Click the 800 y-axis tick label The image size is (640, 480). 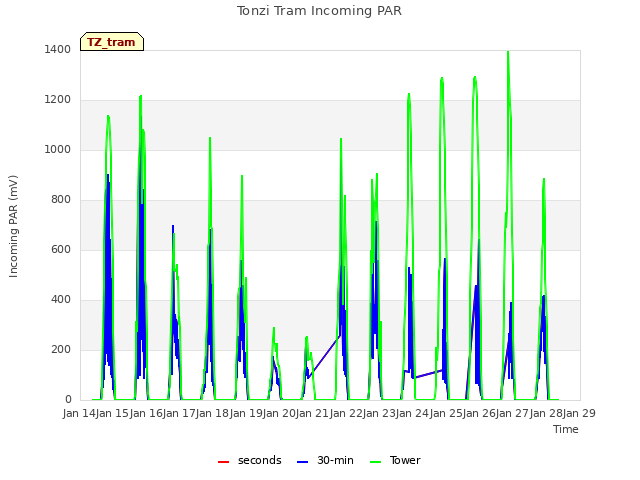pos(61,200)
